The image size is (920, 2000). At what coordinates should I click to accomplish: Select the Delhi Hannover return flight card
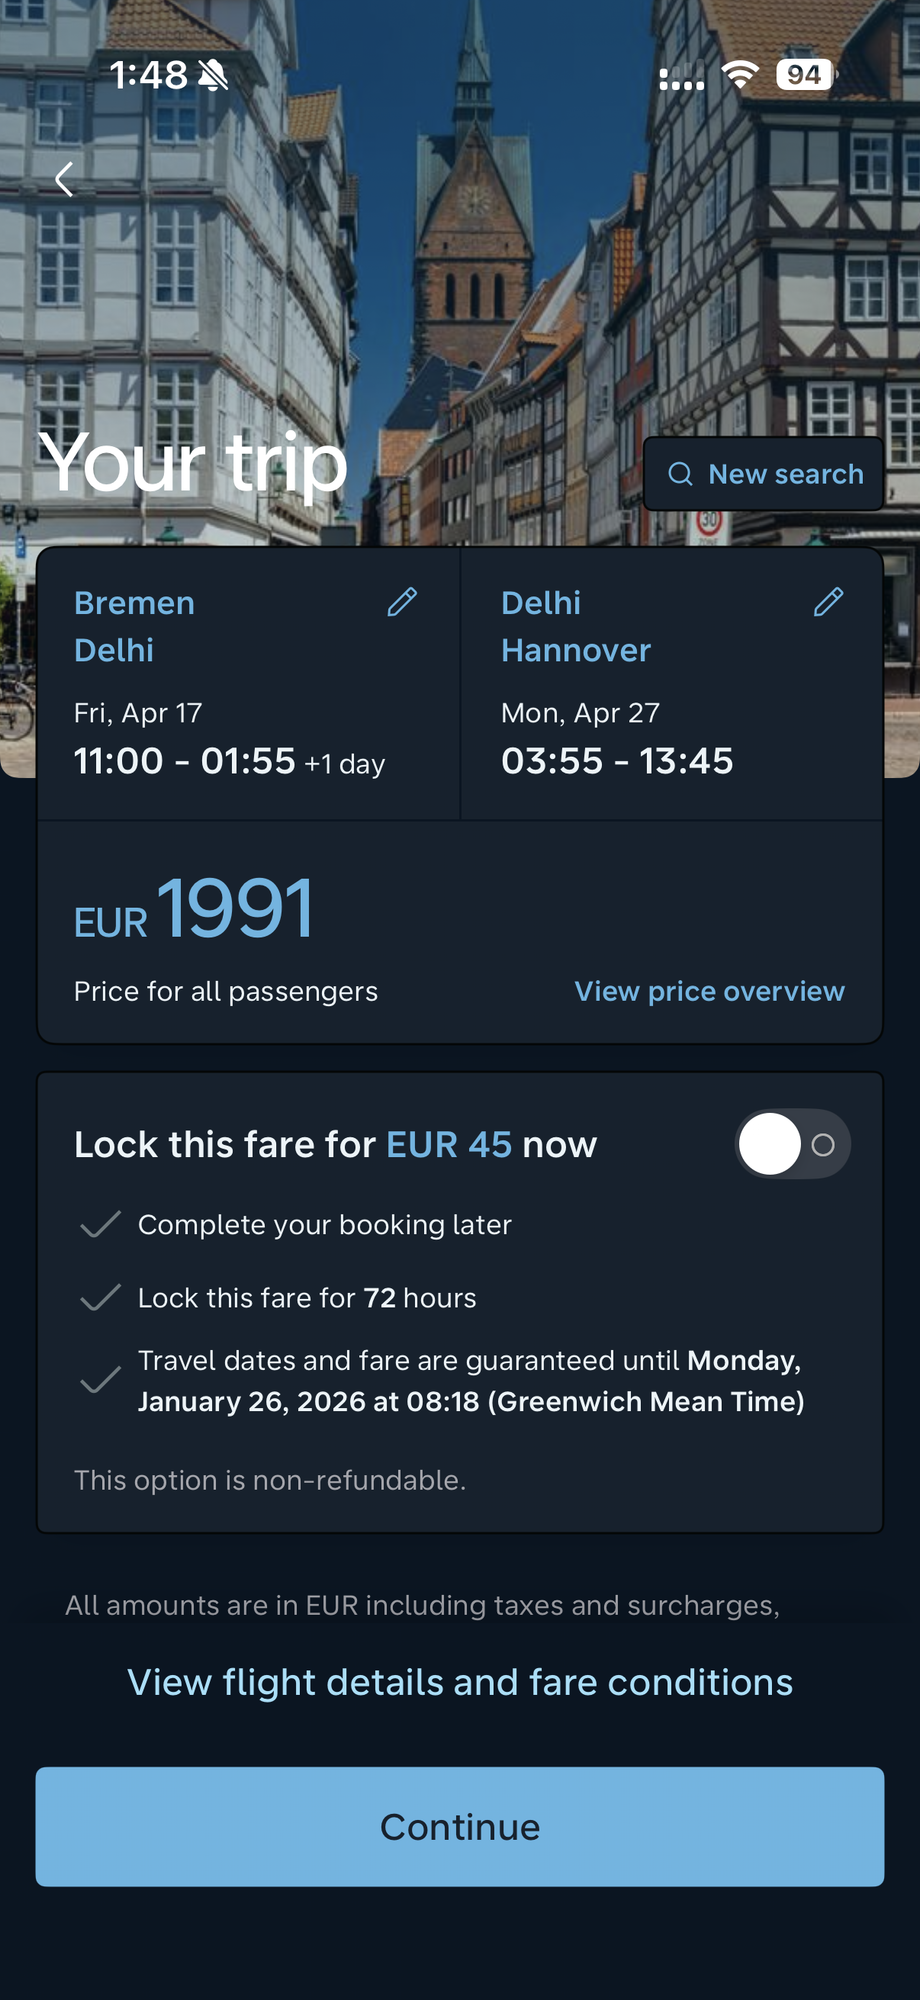[x=672, y=684]
